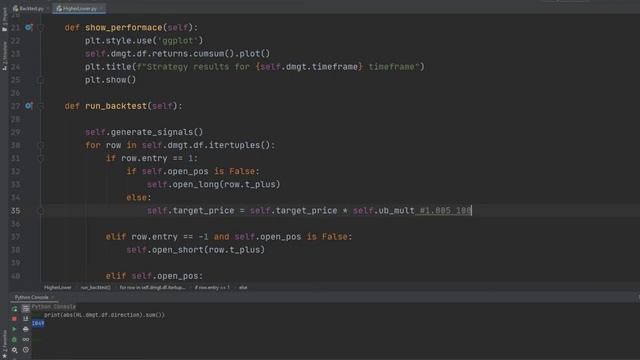640x360 pixels.
Task: Click run_backtest() breadcrumb
Action: click(96, 287)
